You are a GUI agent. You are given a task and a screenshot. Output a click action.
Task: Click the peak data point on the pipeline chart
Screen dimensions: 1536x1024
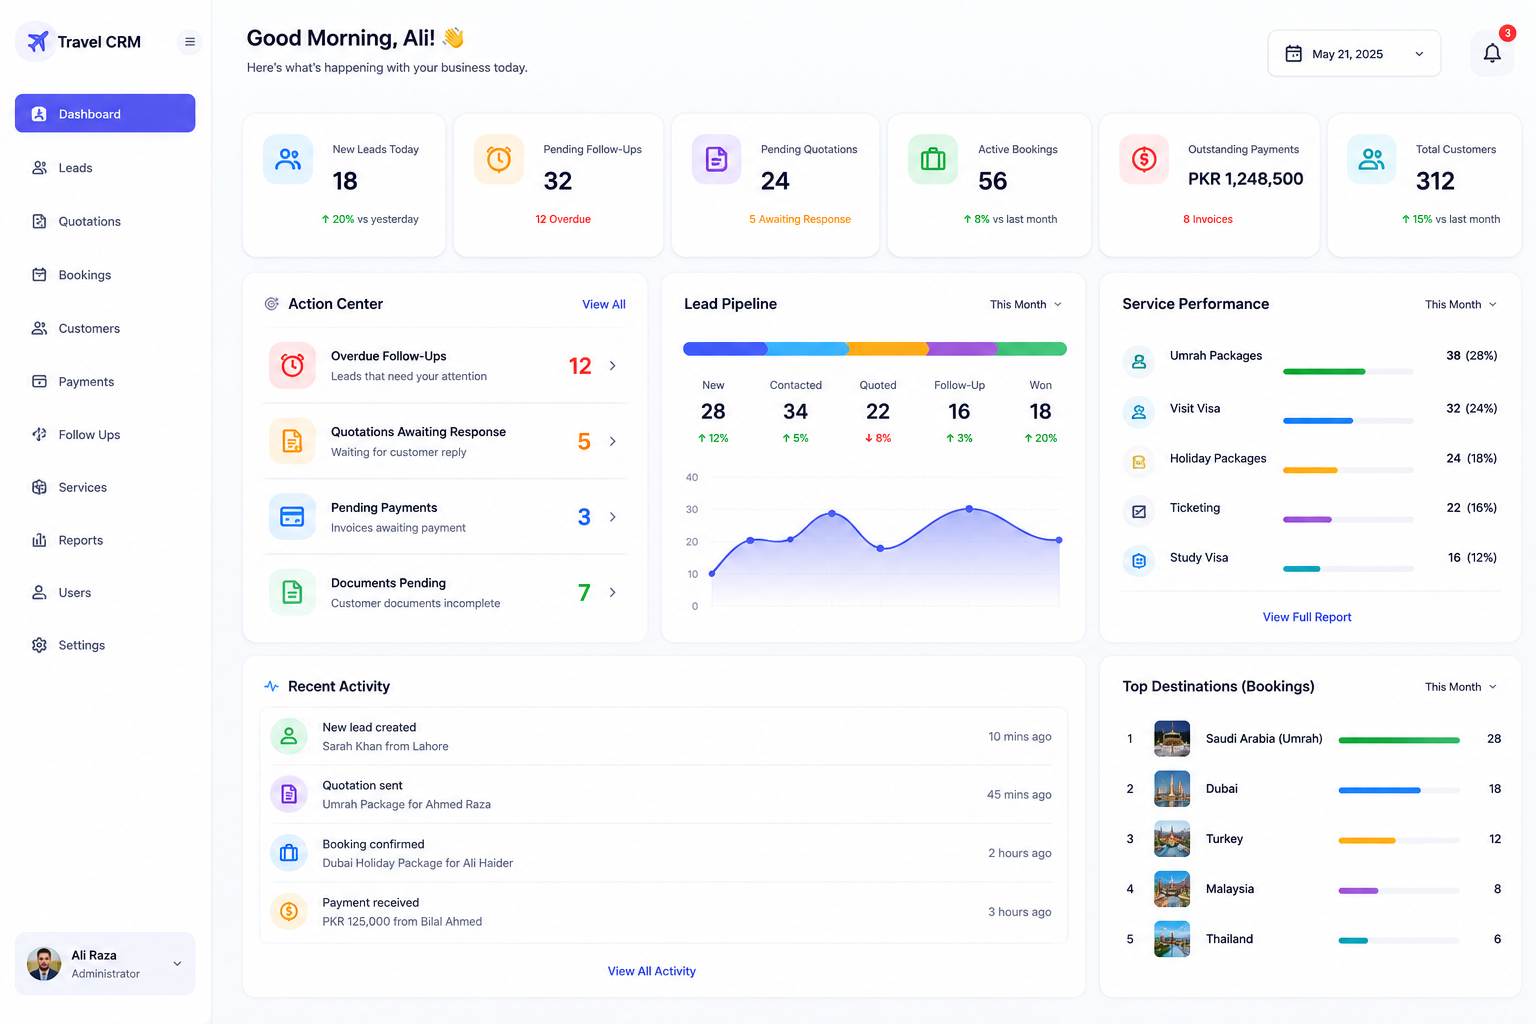(969, 509)
